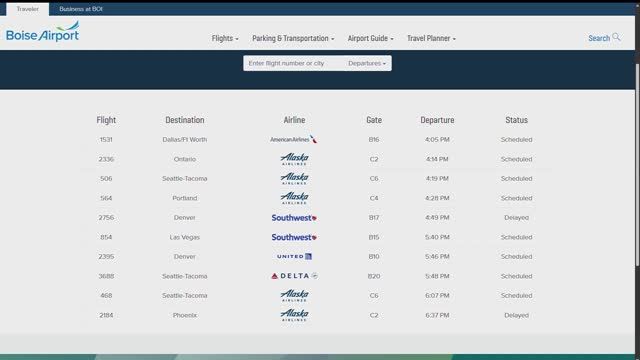Click the Delayed status for flight 2184
The image size is (640, 360).
click(516, 315)
